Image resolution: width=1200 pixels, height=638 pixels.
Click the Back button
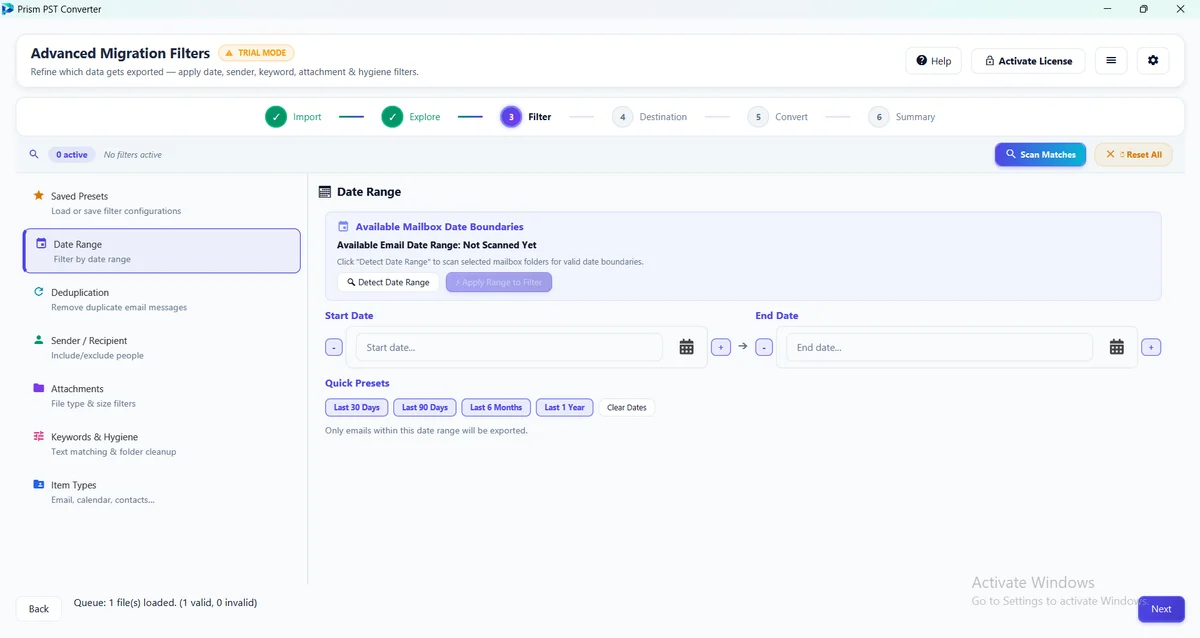[39, 608]
